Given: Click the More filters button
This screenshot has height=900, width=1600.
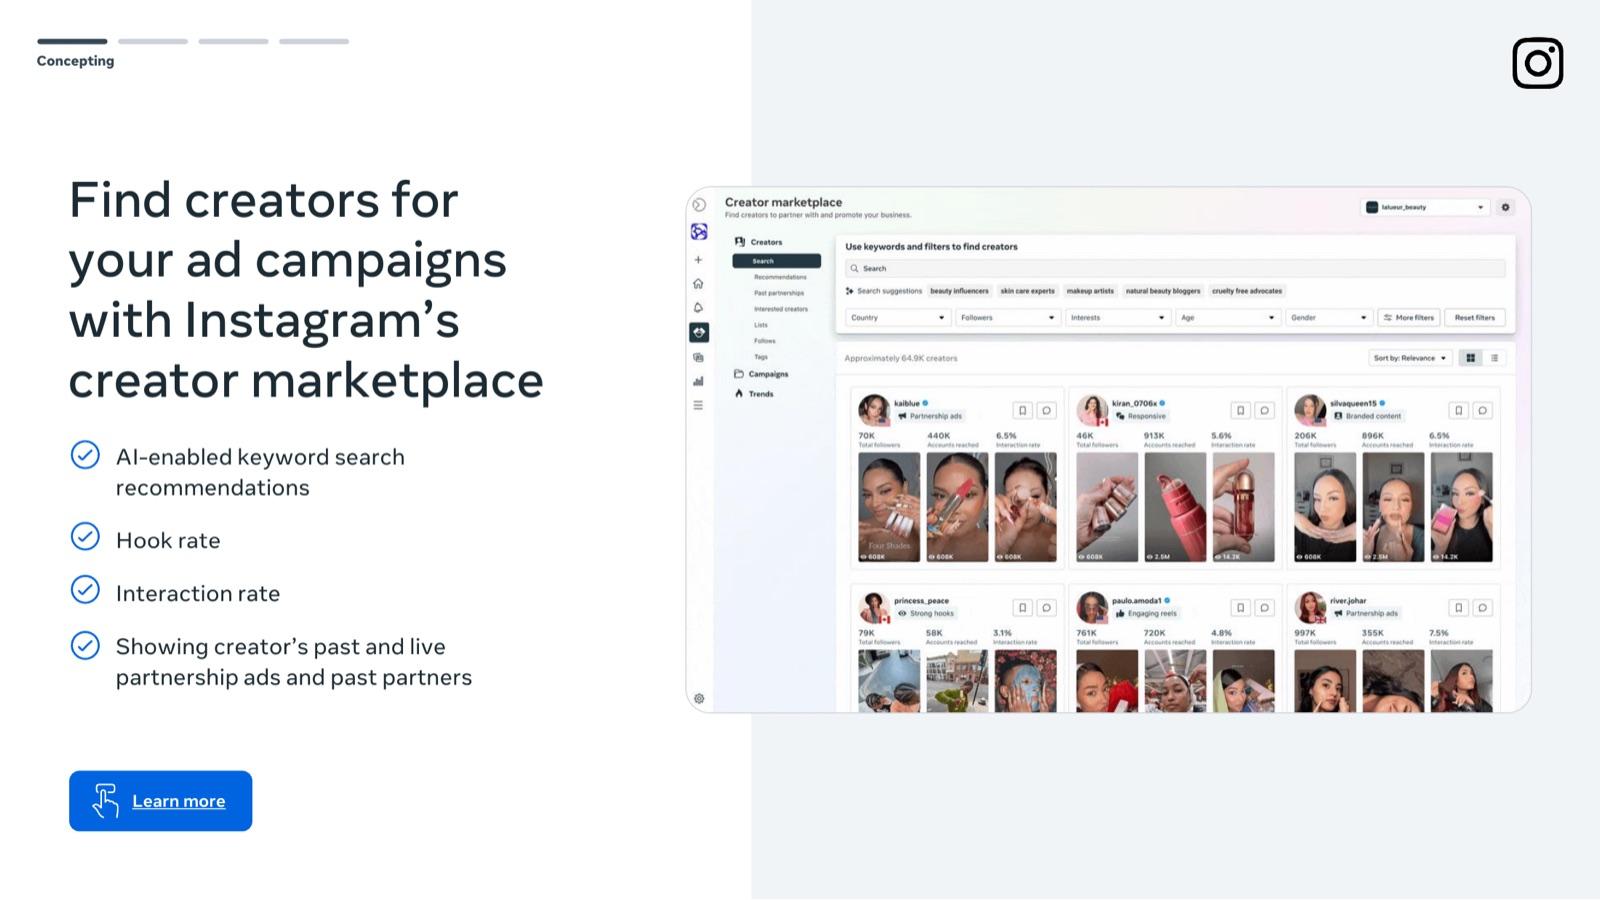Looking at the screenshot, I should tap(1409, 318).
